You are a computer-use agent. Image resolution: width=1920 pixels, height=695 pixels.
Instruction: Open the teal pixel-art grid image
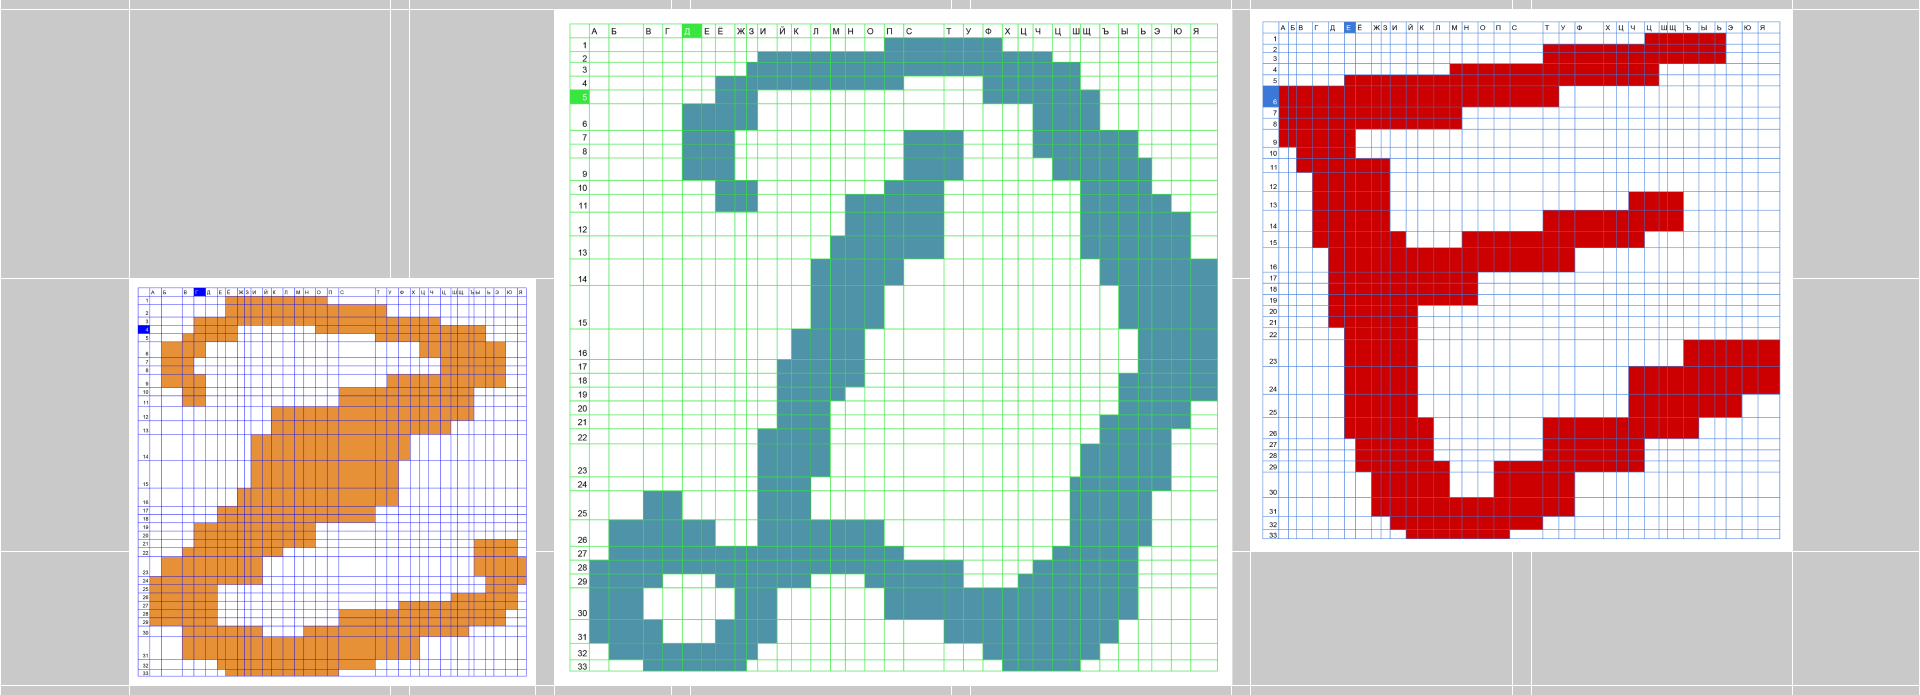click(893, 347)
